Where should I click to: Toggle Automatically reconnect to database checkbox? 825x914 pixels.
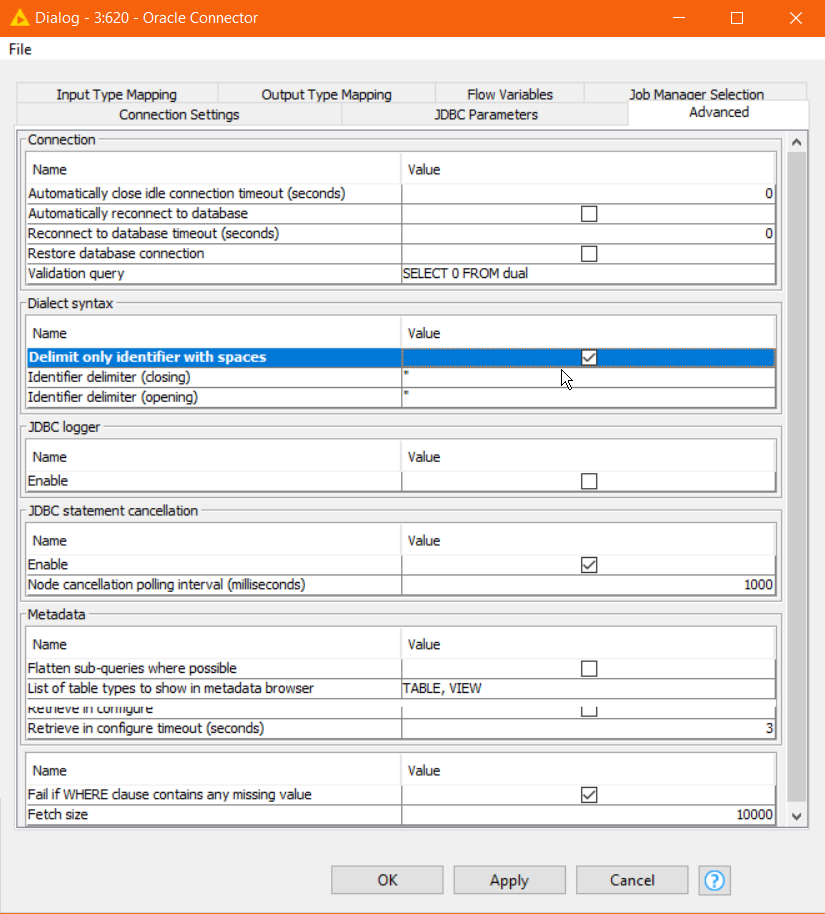[589, 214]
